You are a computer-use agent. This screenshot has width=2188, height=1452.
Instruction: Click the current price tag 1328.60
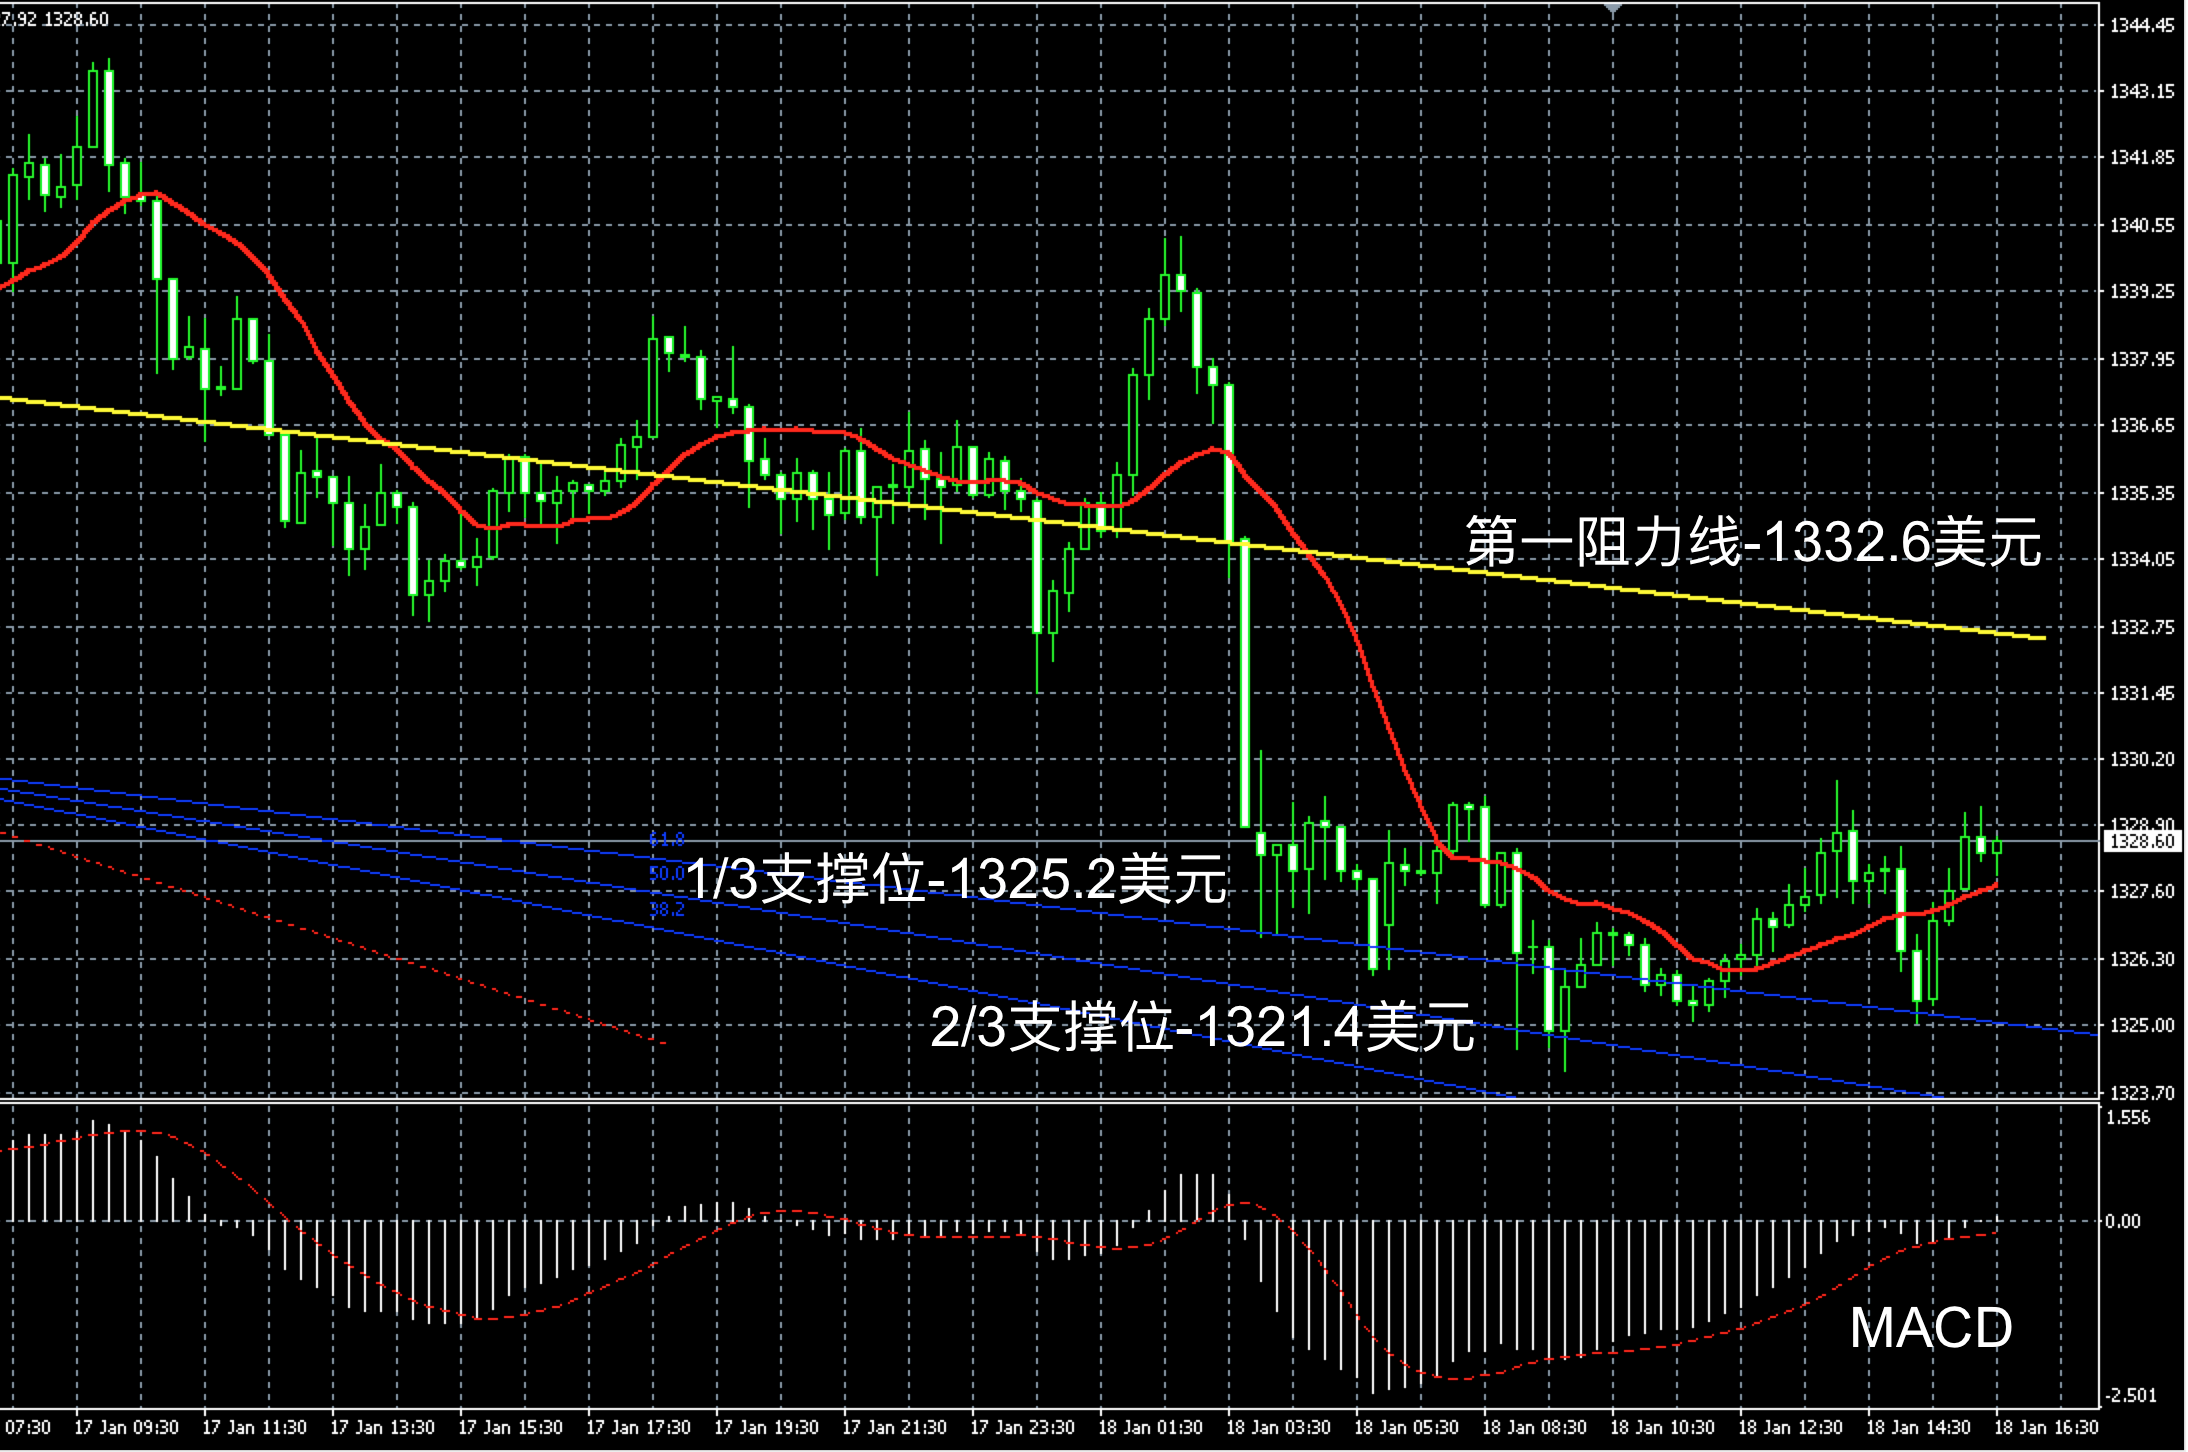[2141, 842]
